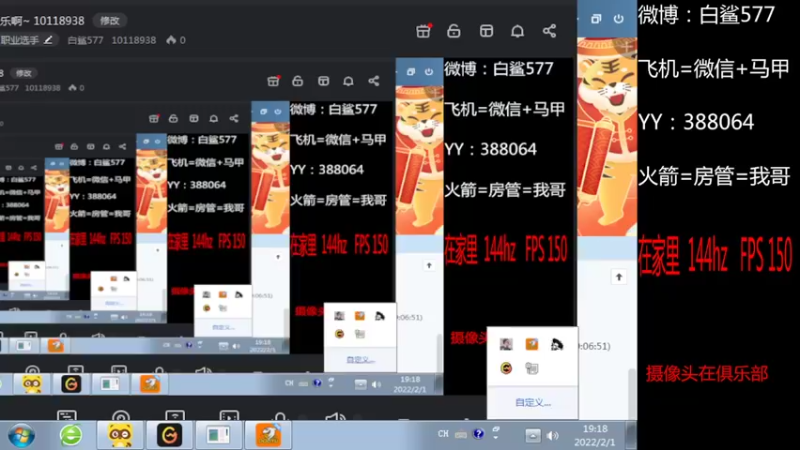Click the up-arrow button below the second-largest tiger image
Screen dimensions: 800x450
click(429, 265)
